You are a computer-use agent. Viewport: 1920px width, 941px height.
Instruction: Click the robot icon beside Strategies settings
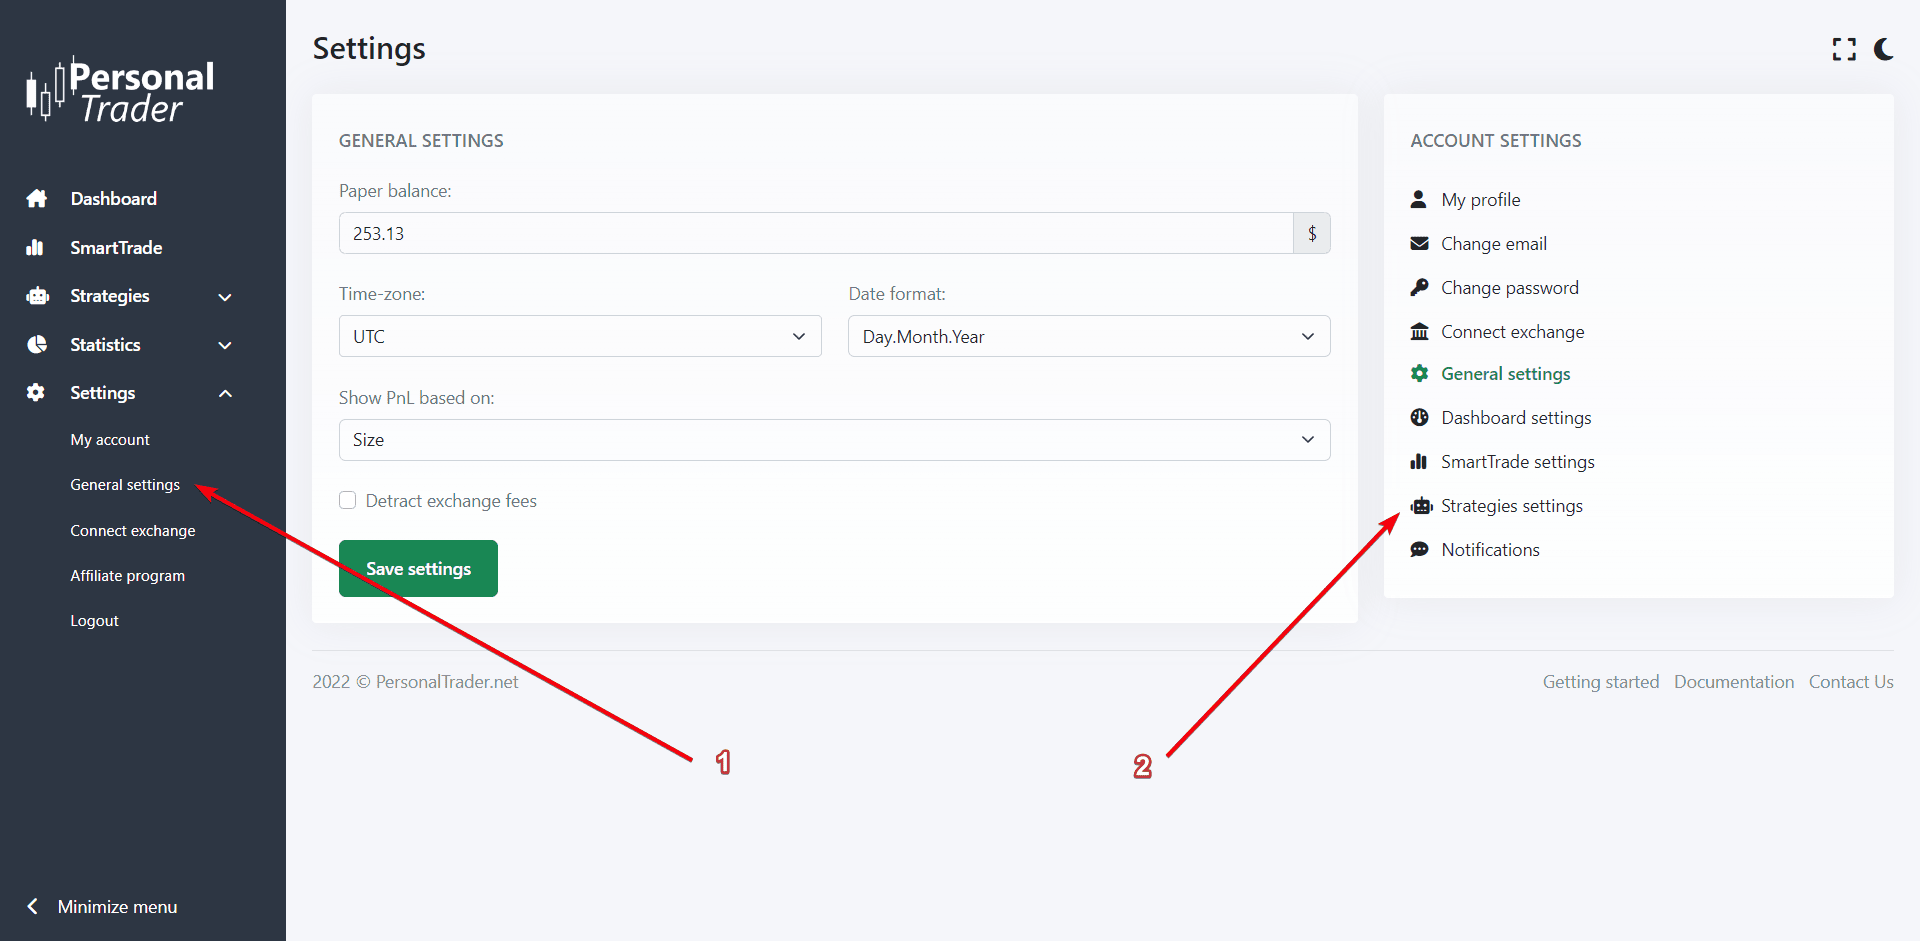click(x=1421, y=506)
